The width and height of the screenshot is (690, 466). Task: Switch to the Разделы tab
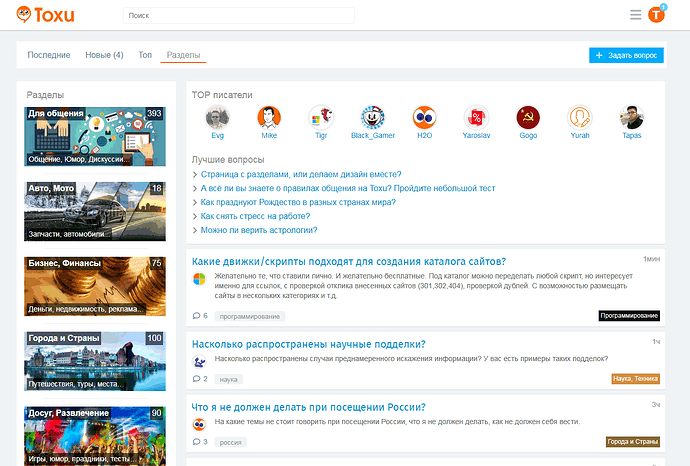[184, 55]
